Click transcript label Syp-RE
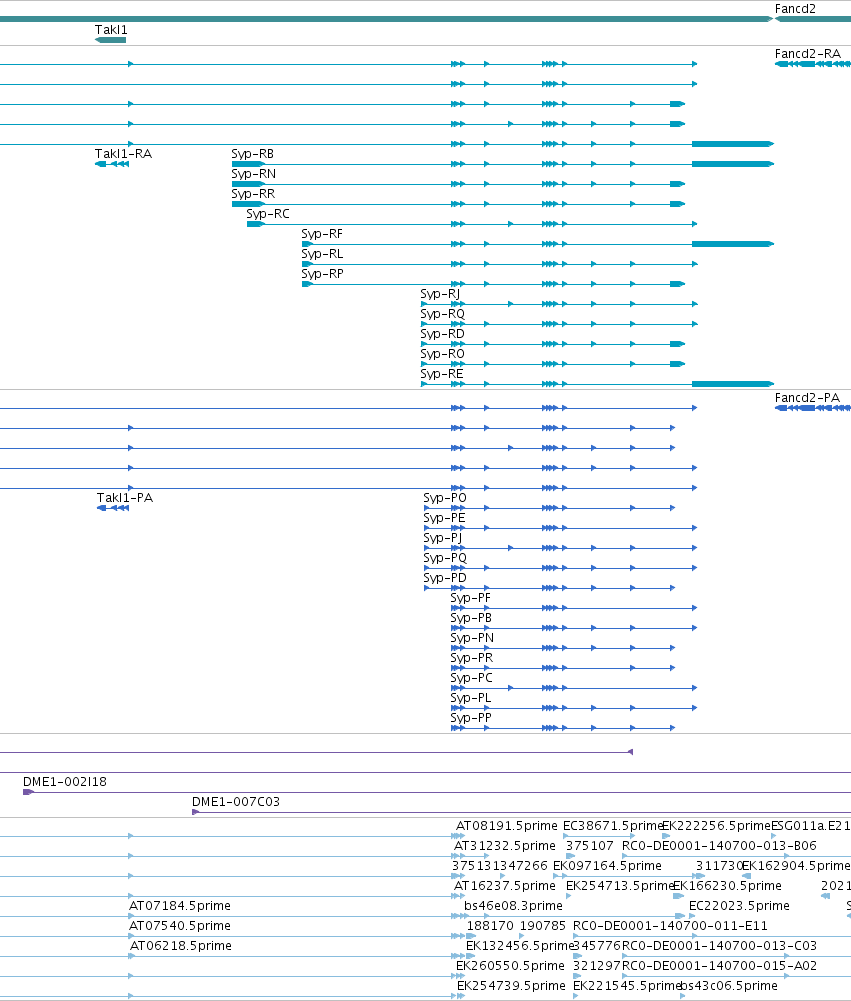Viewport: 851px width, 1001px height. [x=442, y=374]
